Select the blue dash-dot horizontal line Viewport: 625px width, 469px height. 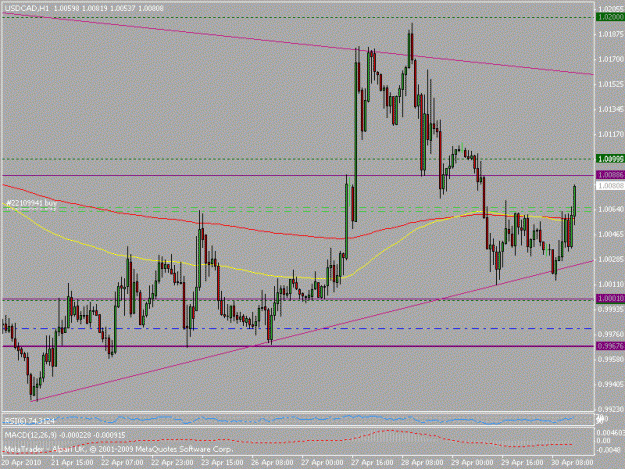point(298,328)
